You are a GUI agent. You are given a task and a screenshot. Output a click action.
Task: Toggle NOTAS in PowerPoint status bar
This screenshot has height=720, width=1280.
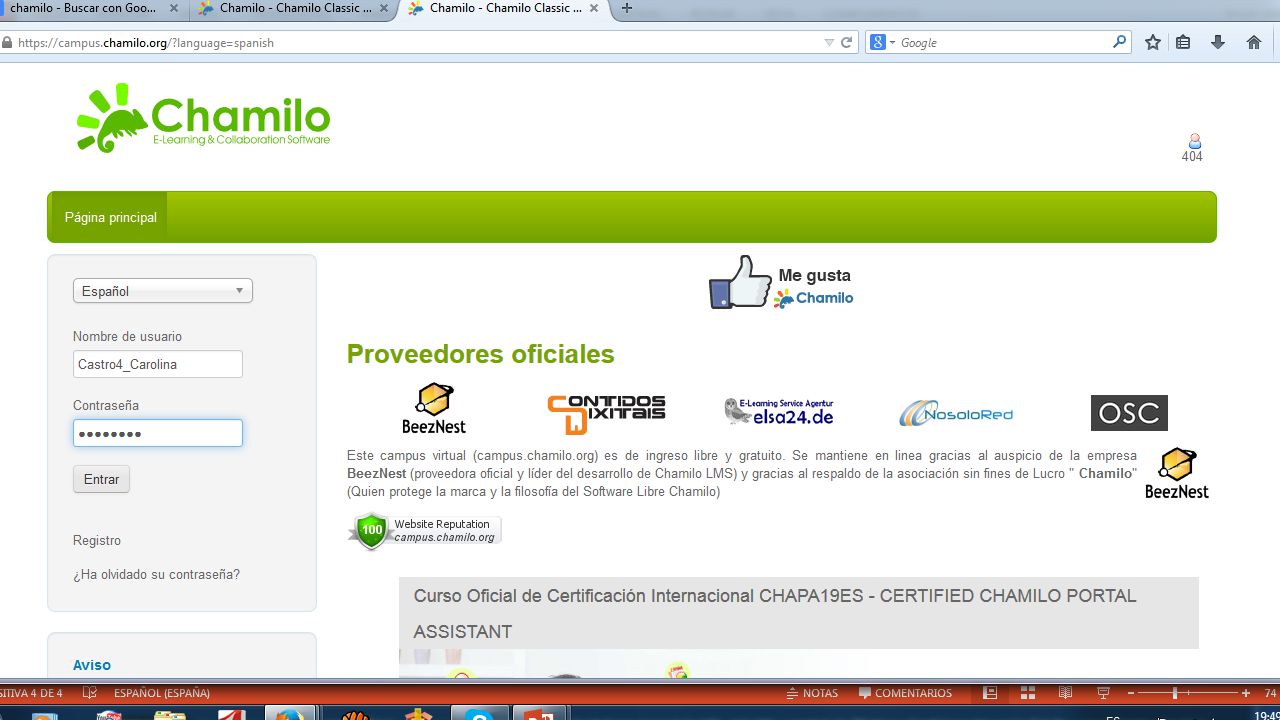pyautogui.click(x=812, y=693)
